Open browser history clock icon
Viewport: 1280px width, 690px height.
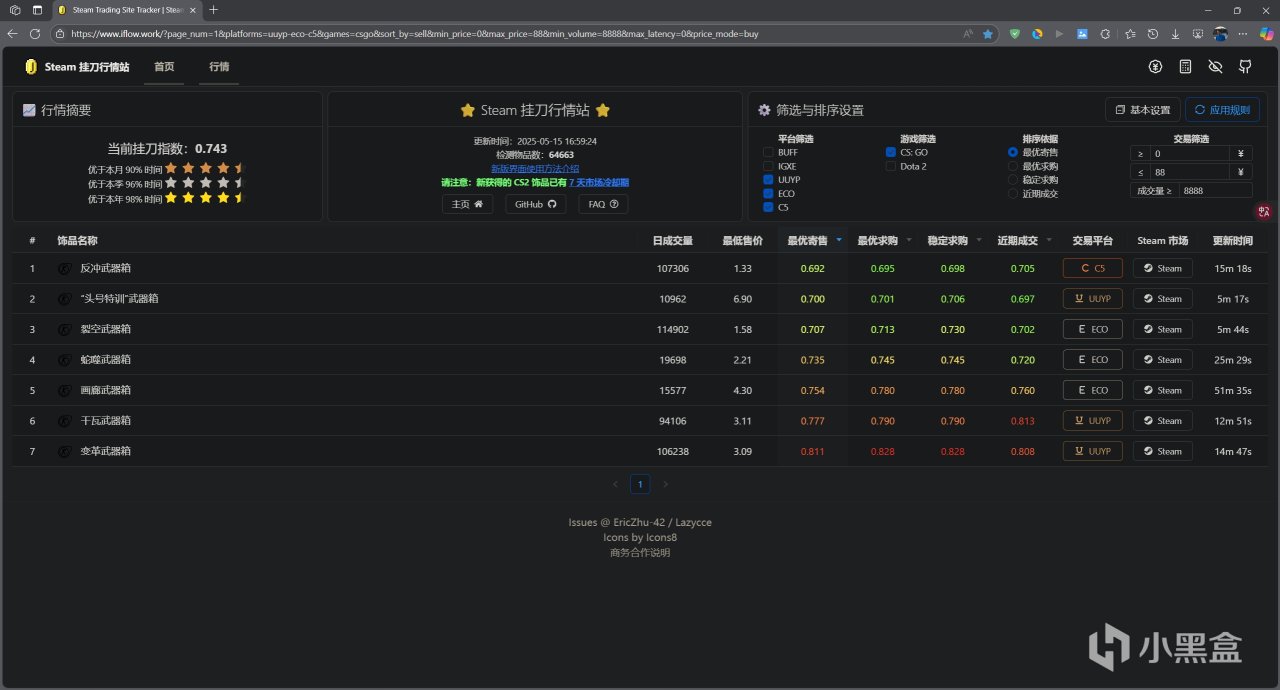[1153, 33]
